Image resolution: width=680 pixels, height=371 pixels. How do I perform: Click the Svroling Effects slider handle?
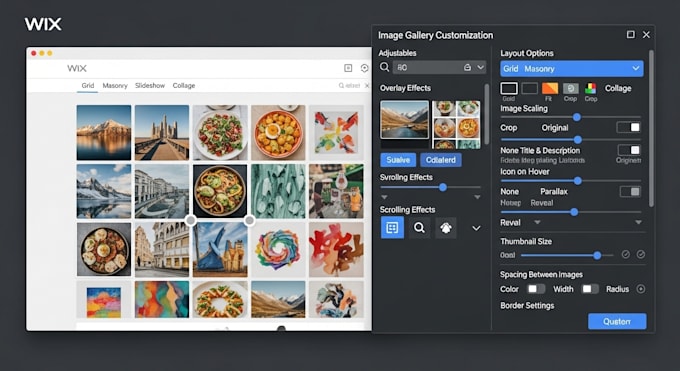(443, 187)
